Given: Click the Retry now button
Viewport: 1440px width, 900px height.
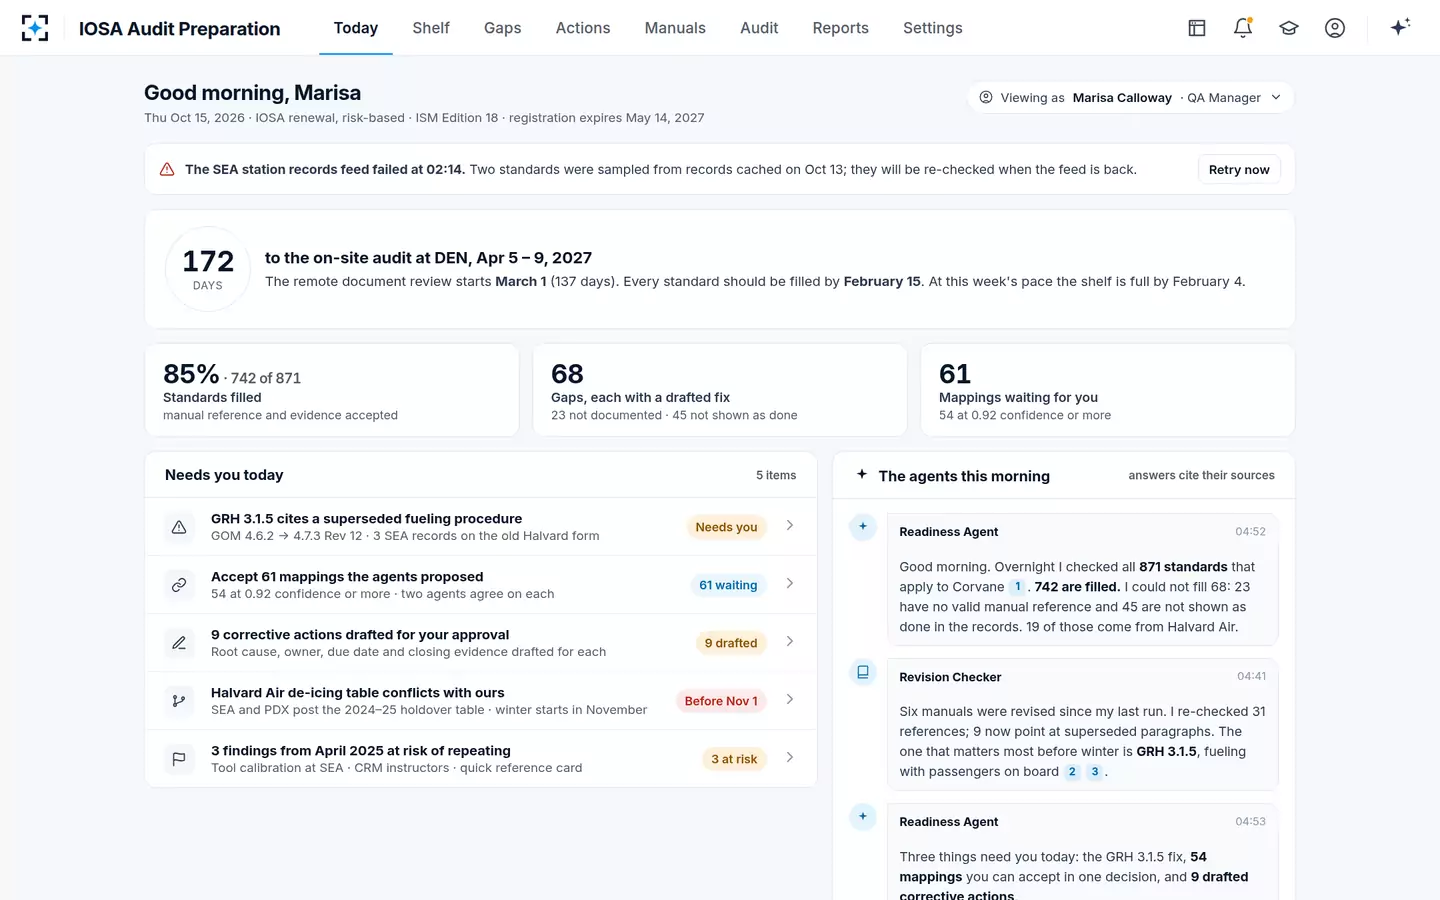Looking at the screenshot, I should [1239, 170].
